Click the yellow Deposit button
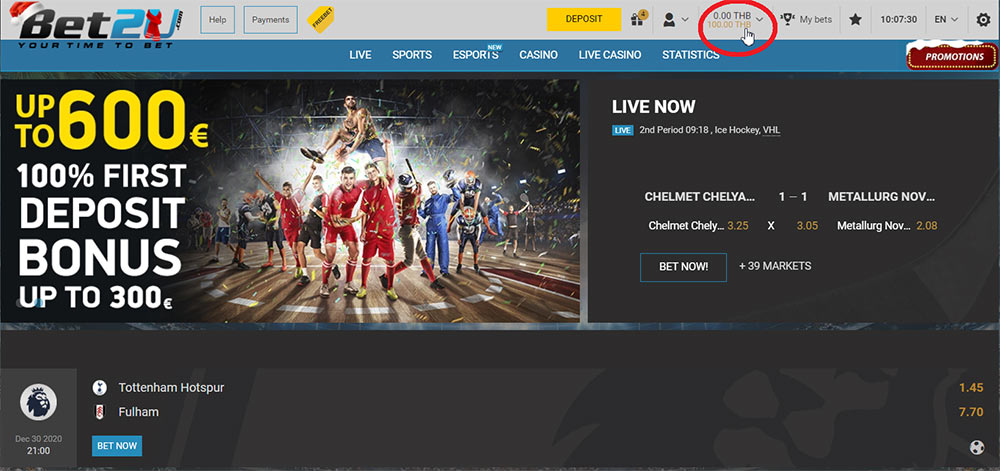Screen dimensions: 1000x471 [584, 19]
